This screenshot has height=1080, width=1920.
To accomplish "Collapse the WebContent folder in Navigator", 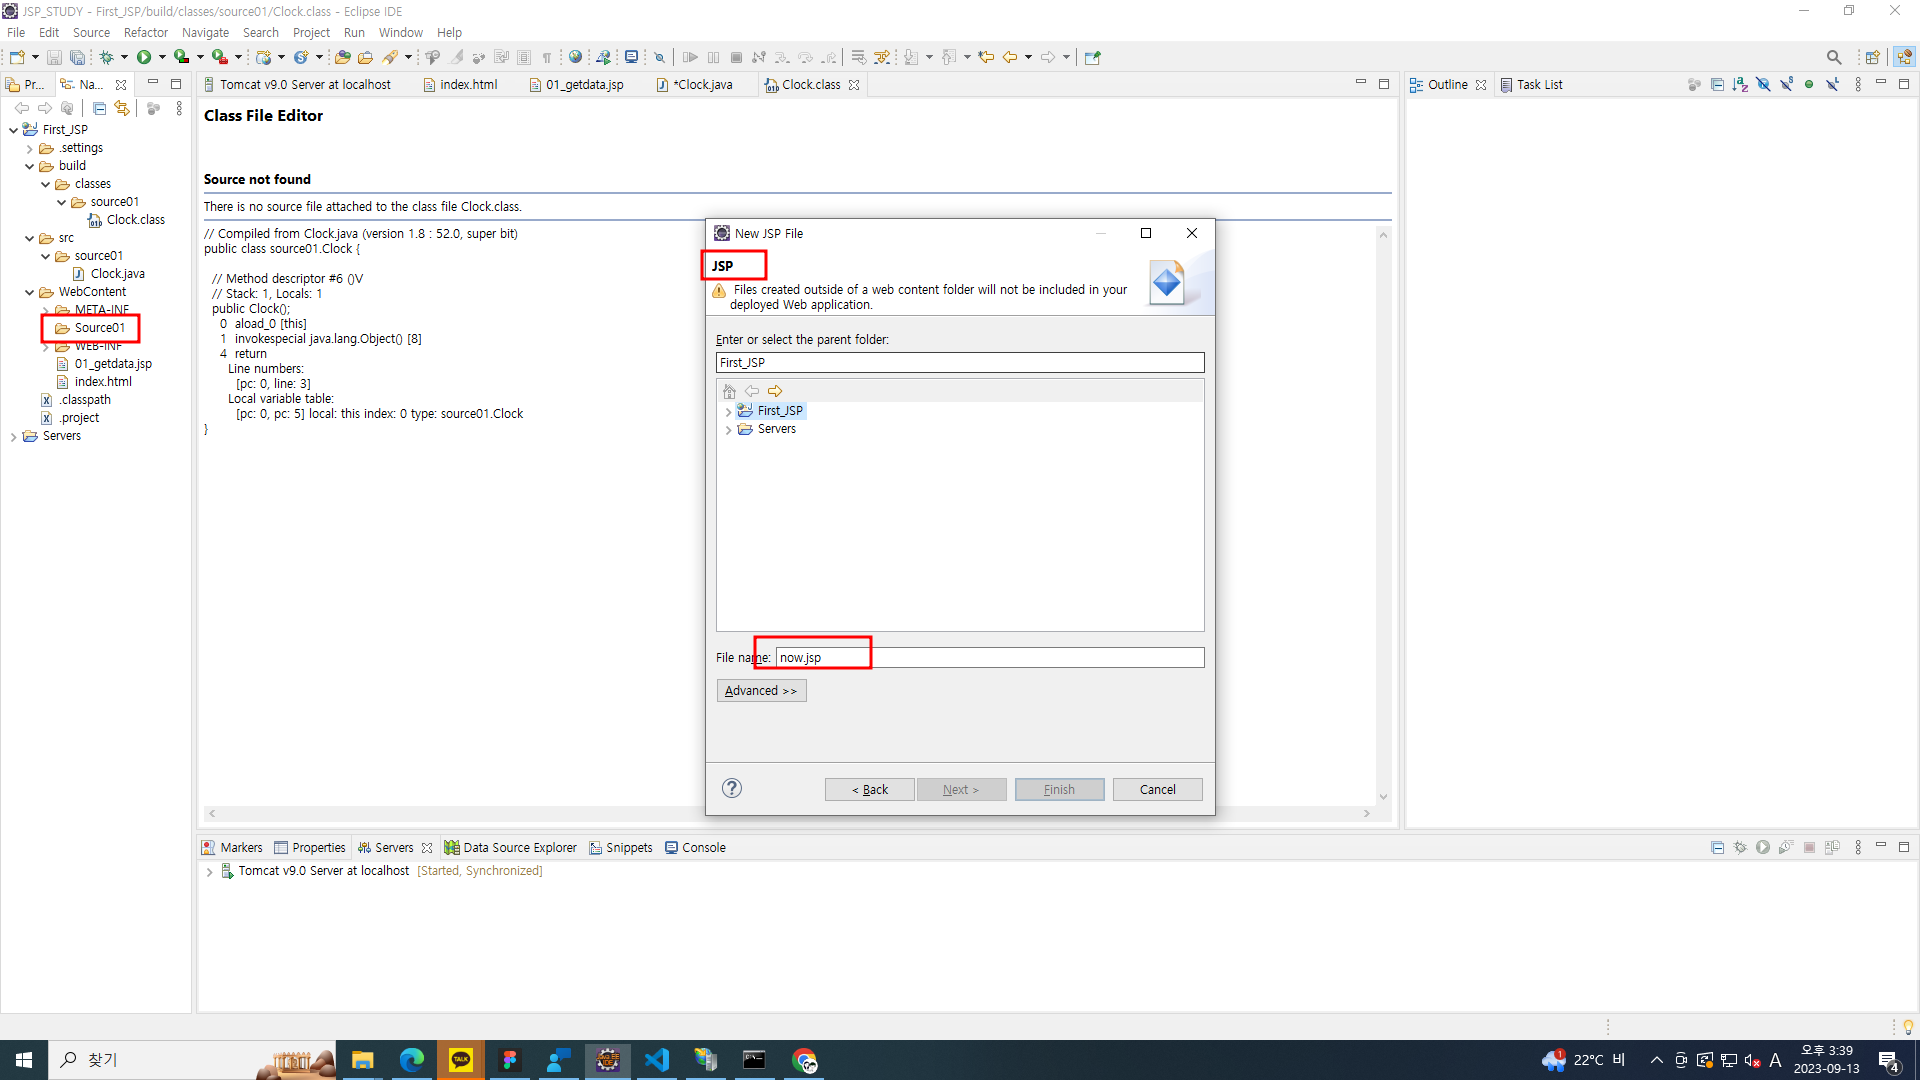I will tap(29, 292).
